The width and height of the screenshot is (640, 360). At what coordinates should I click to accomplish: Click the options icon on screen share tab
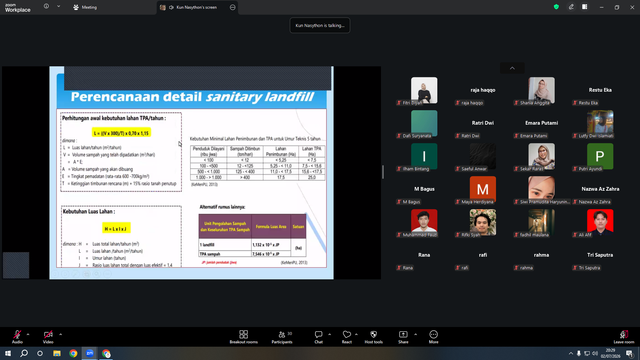coord(233,7)
